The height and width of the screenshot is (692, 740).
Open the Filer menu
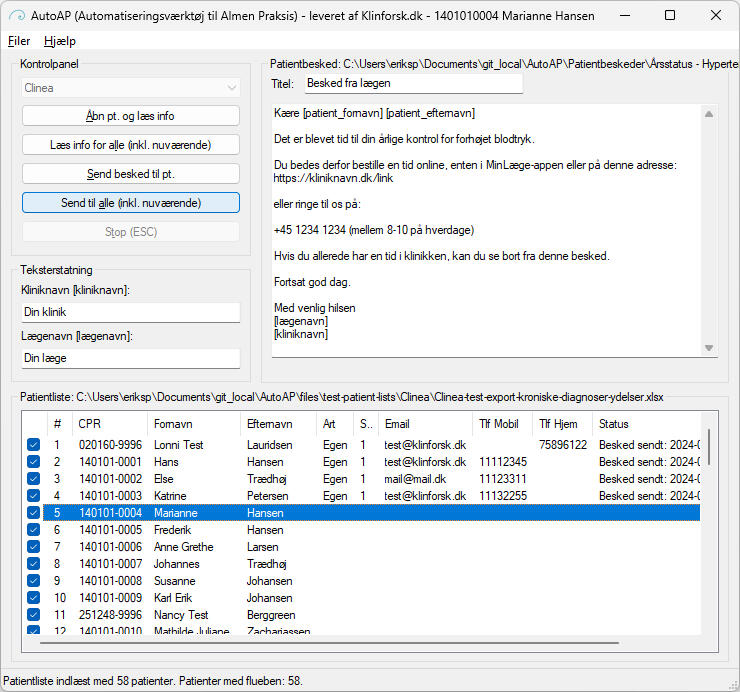(19, 41)
